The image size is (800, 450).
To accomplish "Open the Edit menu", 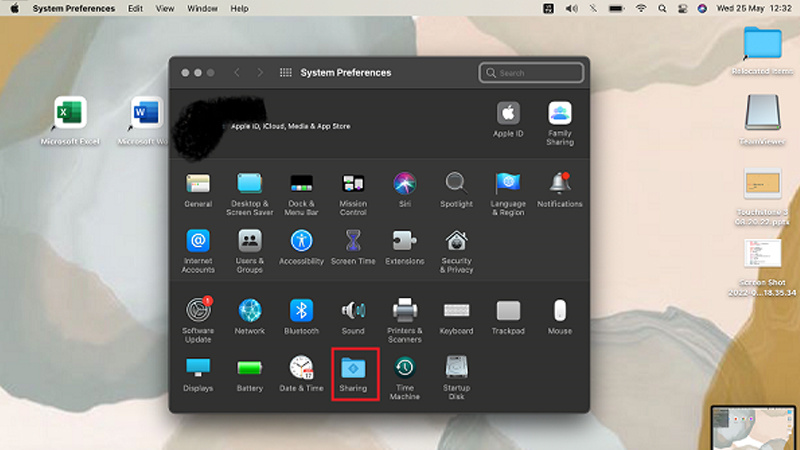I will 135,8.
